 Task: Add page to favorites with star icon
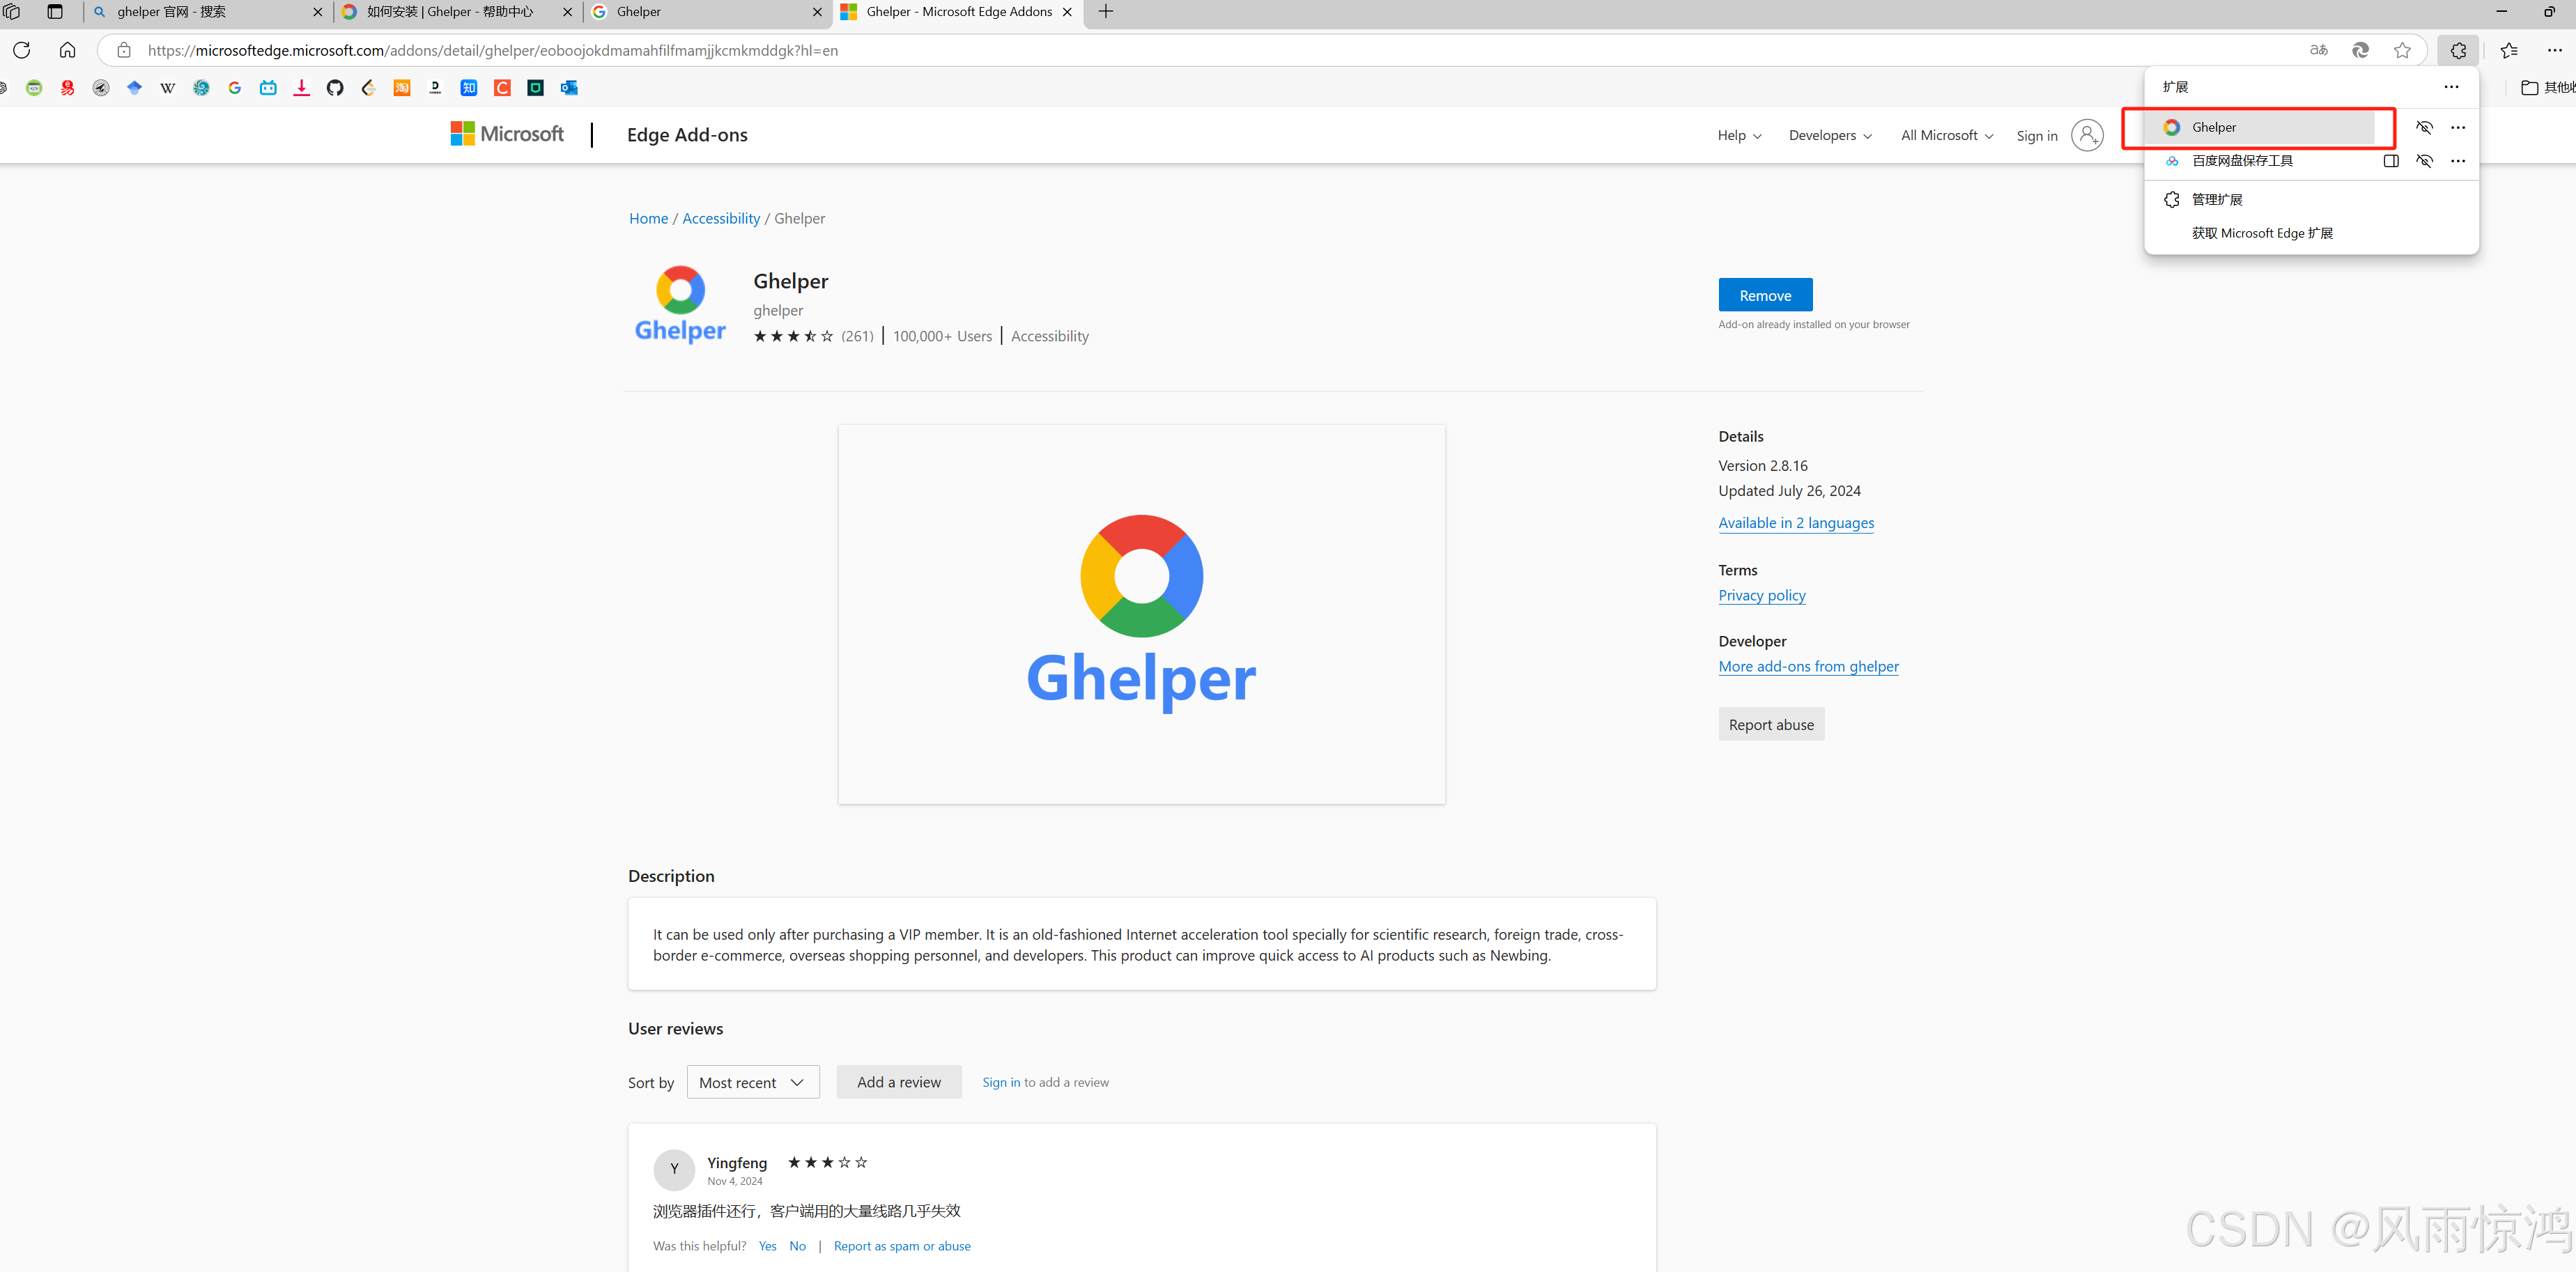coord(2402,50)
